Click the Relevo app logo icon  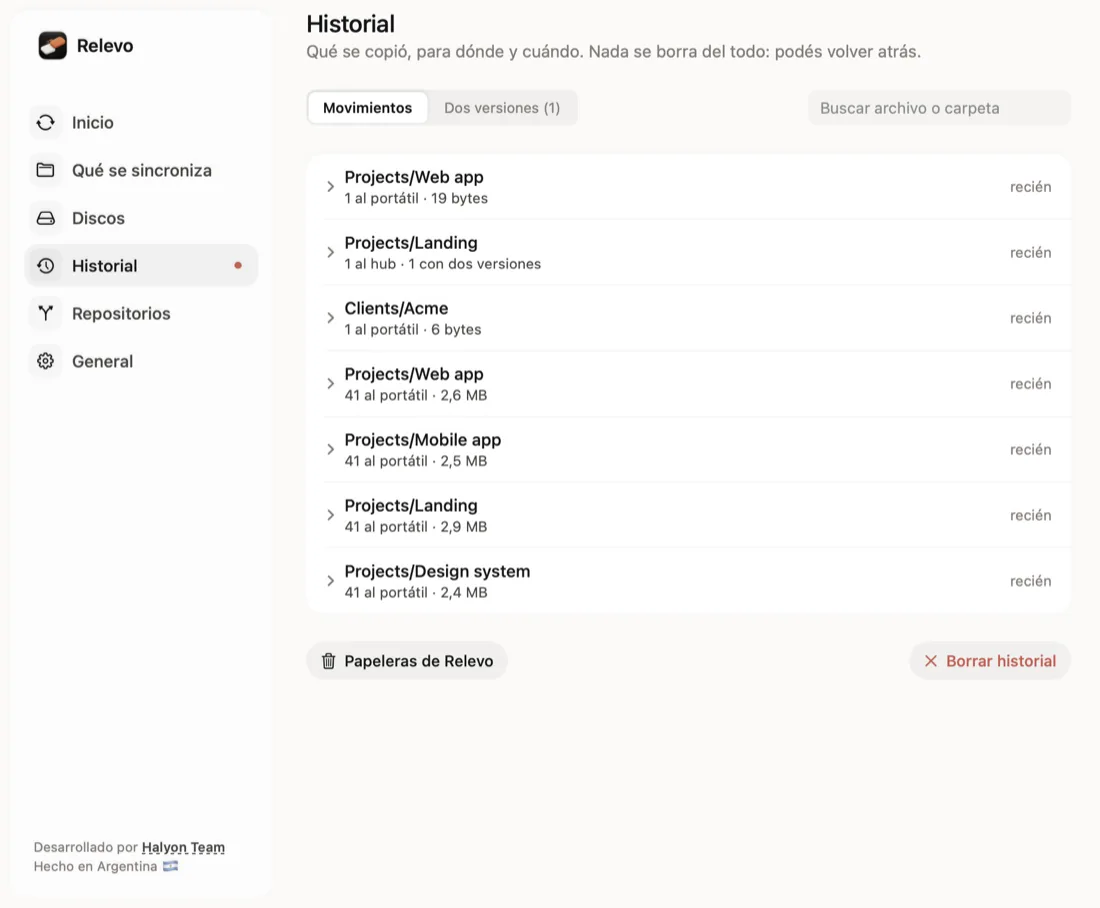(52, 46)
